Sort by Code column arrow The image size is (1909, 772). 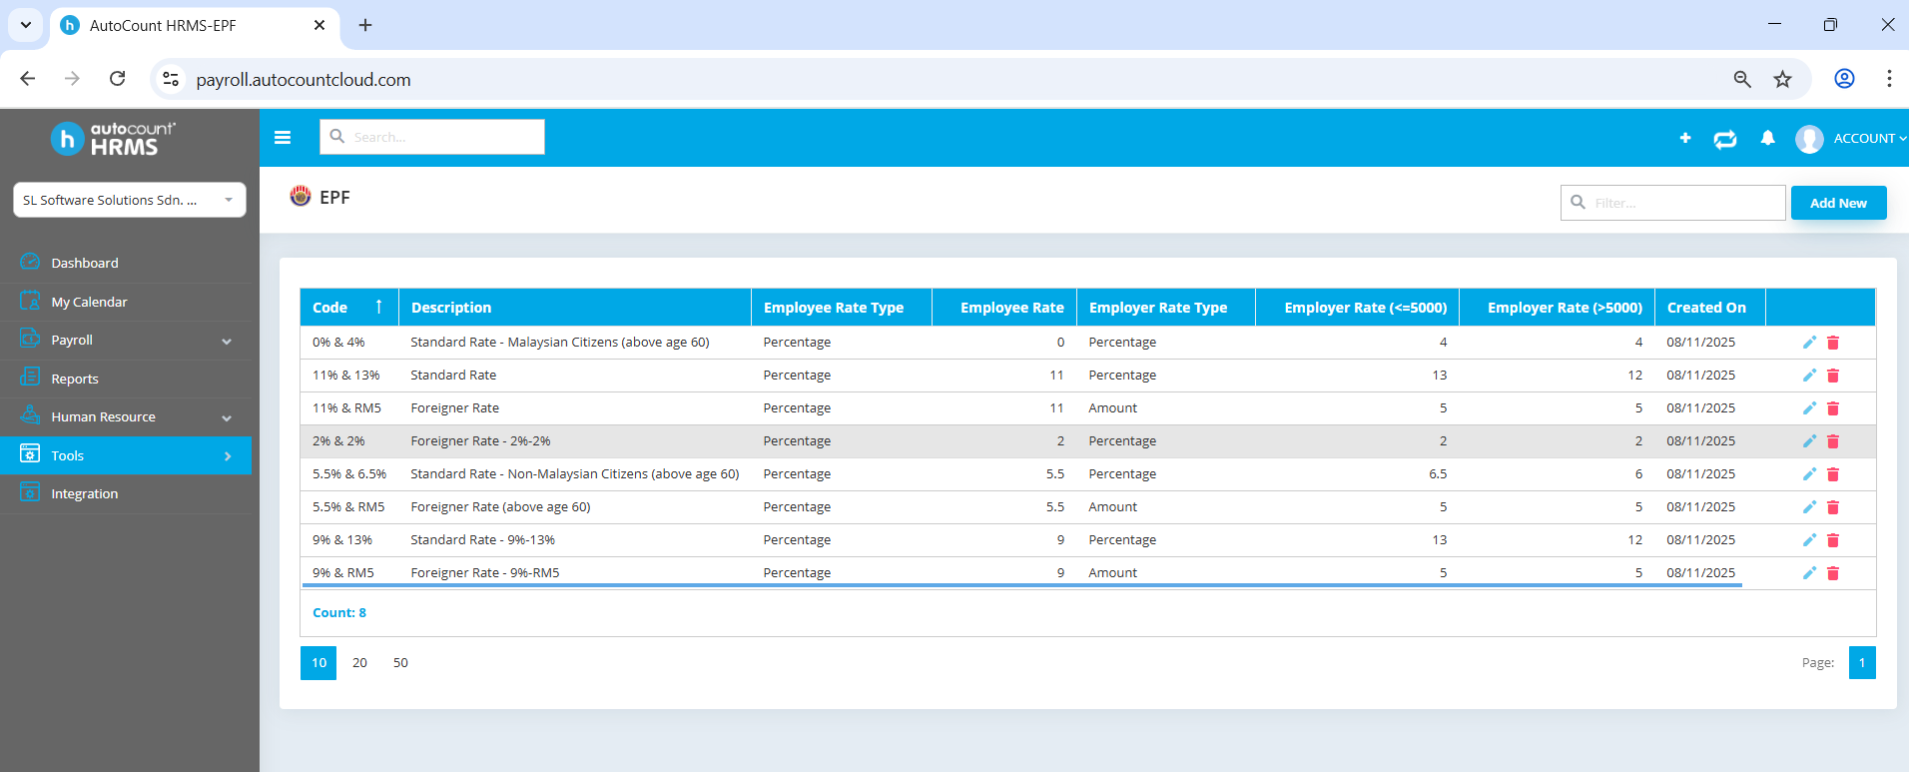(379, 306)
